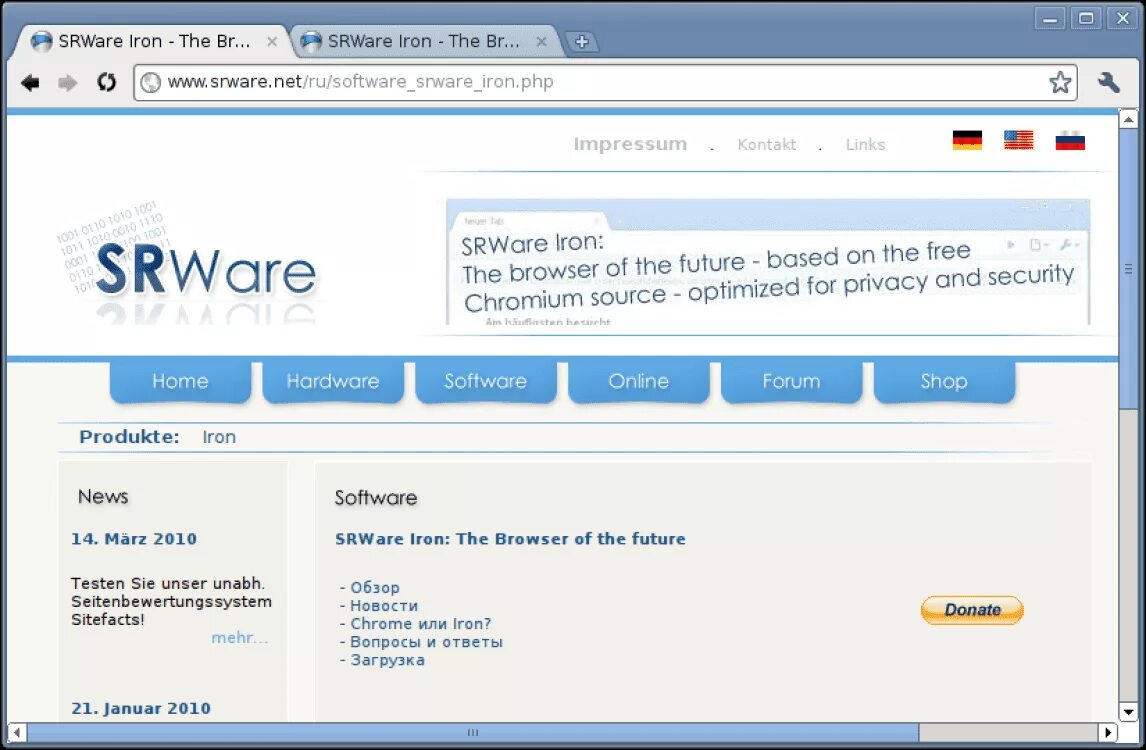Switch site language with US flag
The height and width of the screenshot is (750, 1146).
[x=1018, y=140]
